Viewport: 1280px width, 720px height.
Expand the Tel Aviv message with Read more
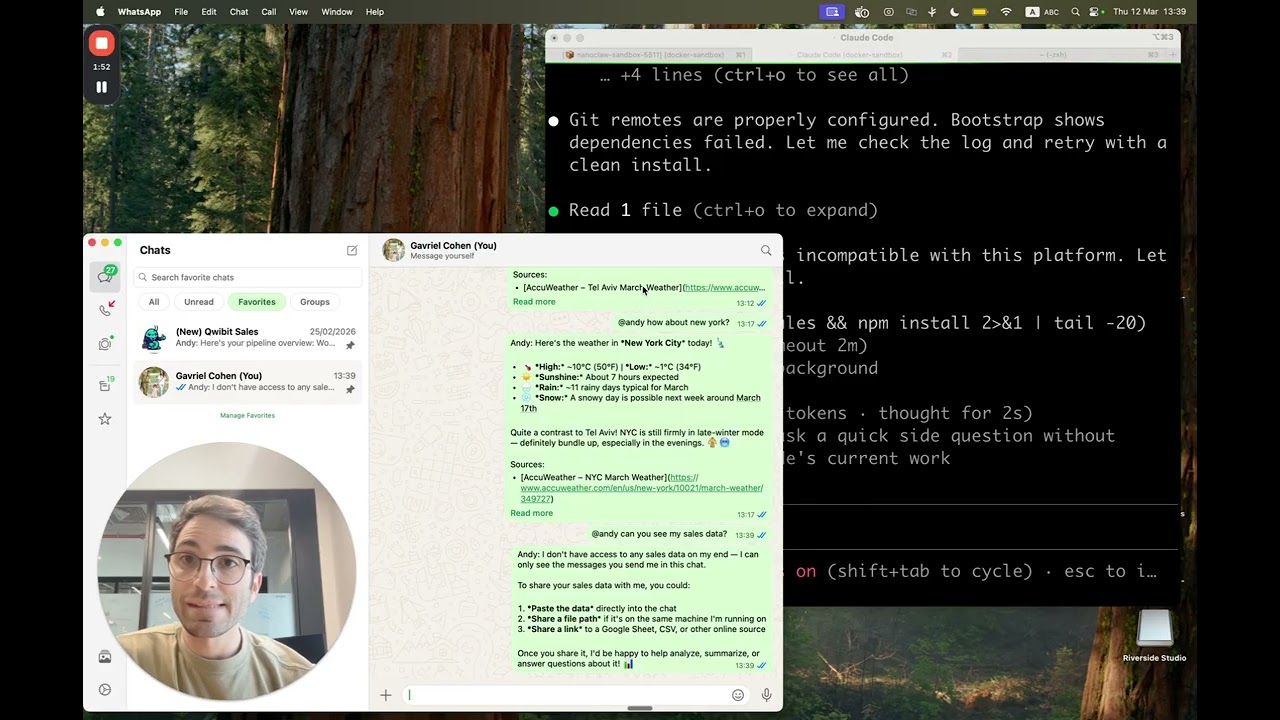pos(534,302)
